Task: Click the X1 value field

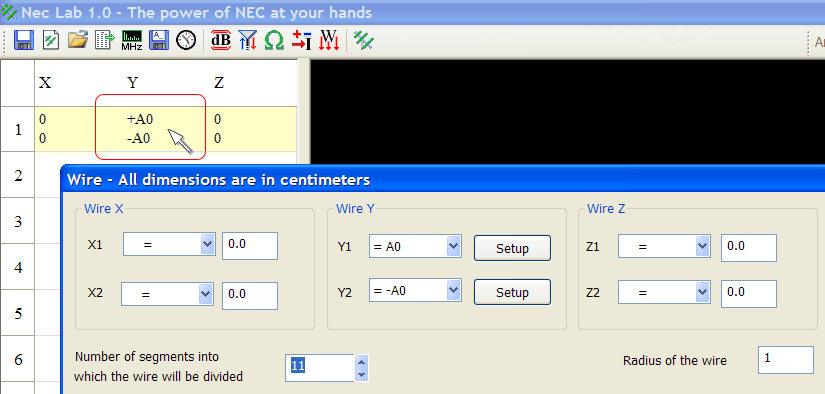Action: (x=250, y=246)
